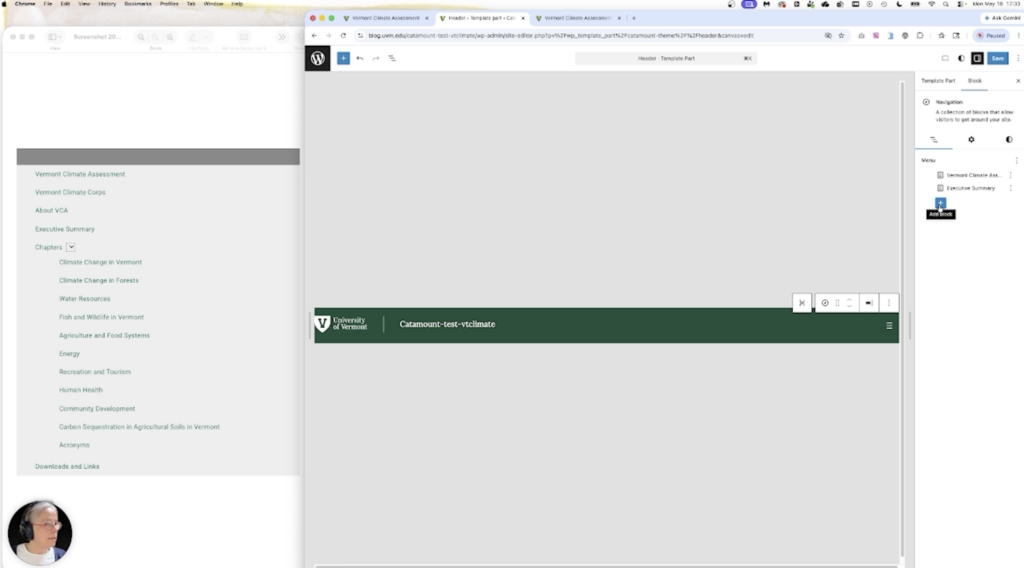Open the Header Template Part command palette
1024x568 pixels.
[665, 58]
